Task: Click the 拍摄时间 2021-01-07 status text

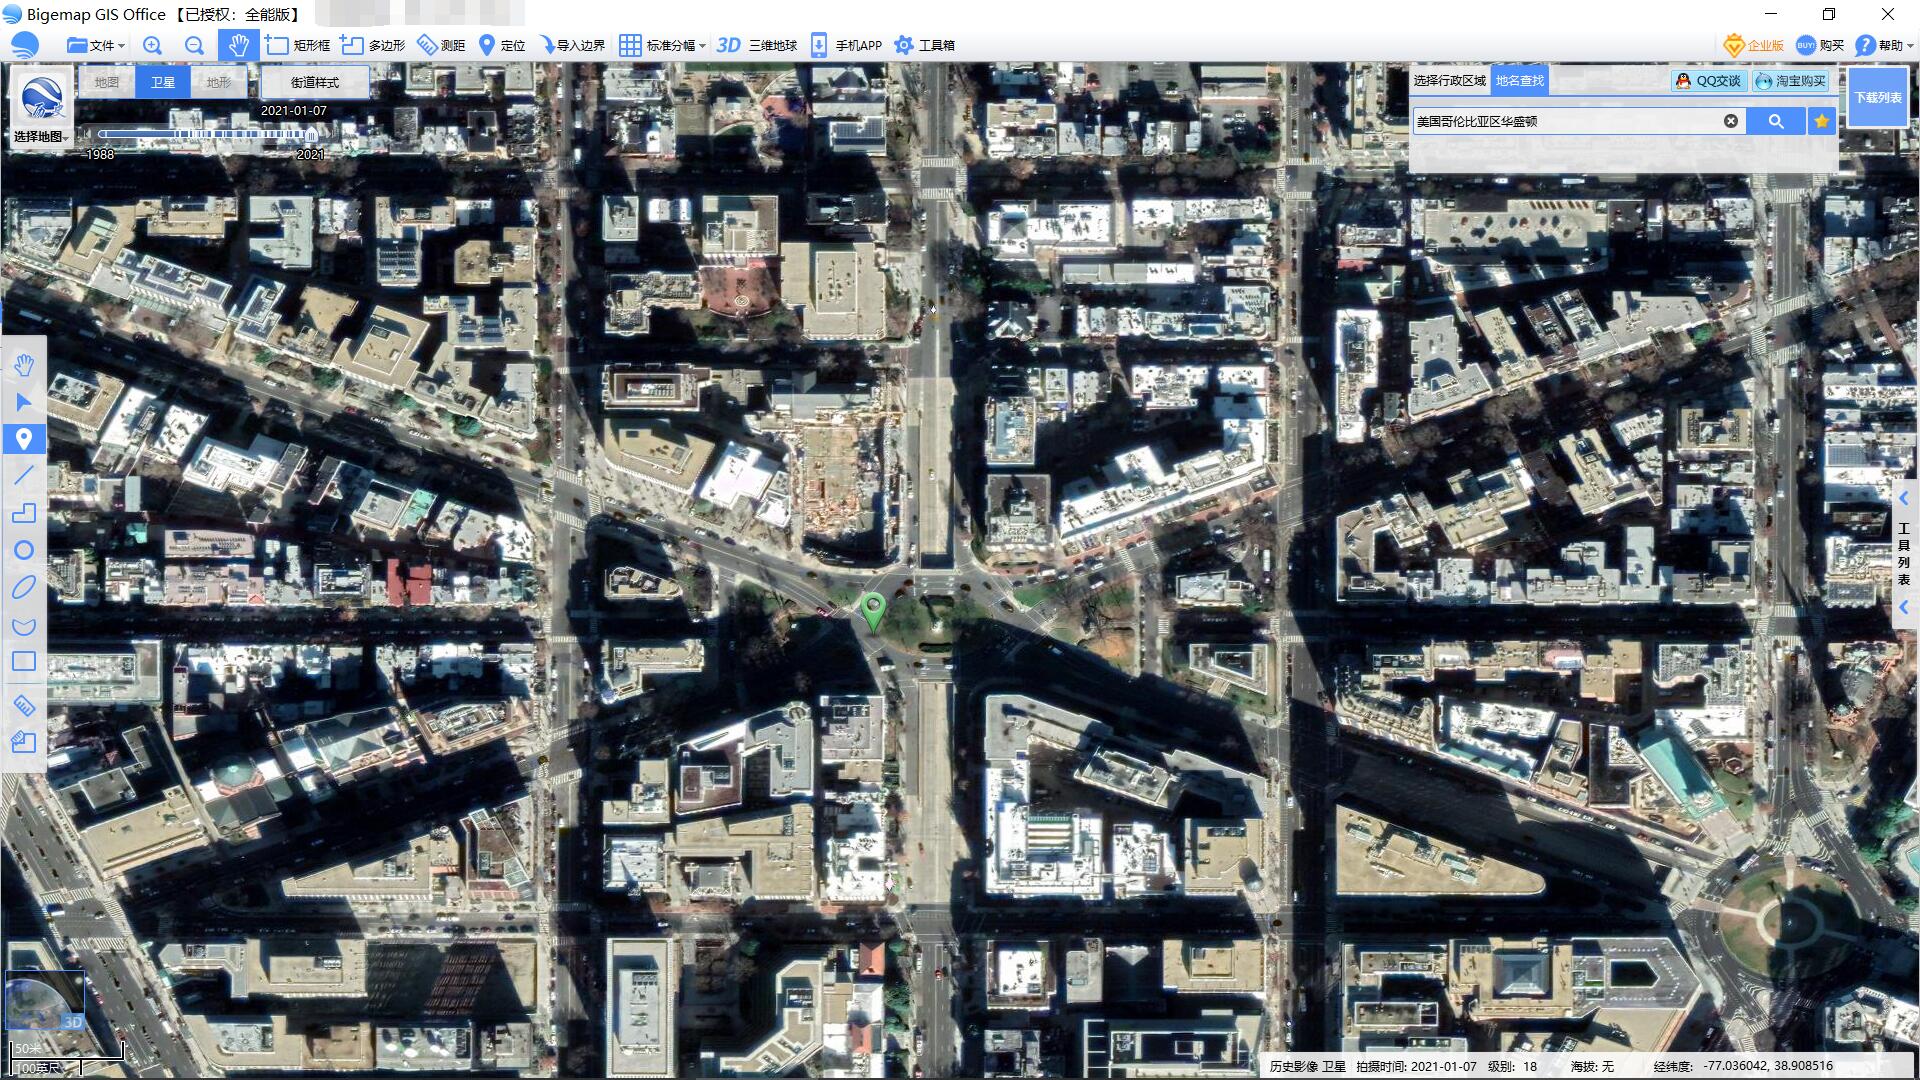Action: pos(1416,1066)
